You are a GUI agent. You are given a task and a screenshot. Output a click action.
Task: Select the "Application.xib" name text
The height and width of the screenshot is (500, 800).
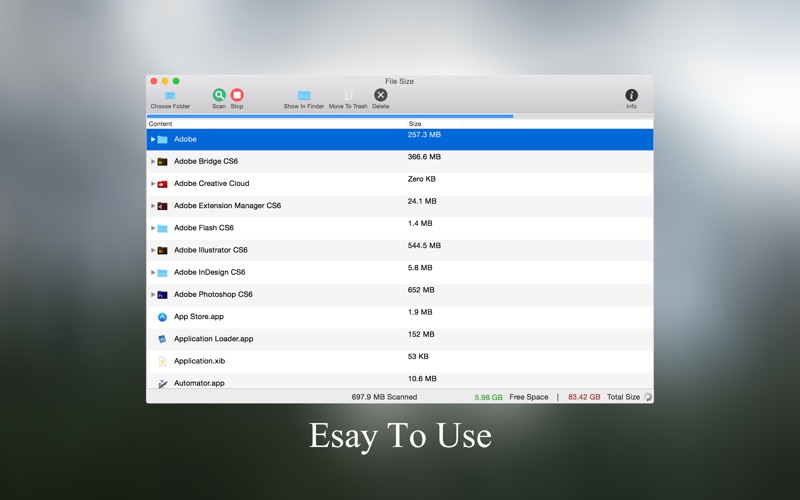point(199,361)
